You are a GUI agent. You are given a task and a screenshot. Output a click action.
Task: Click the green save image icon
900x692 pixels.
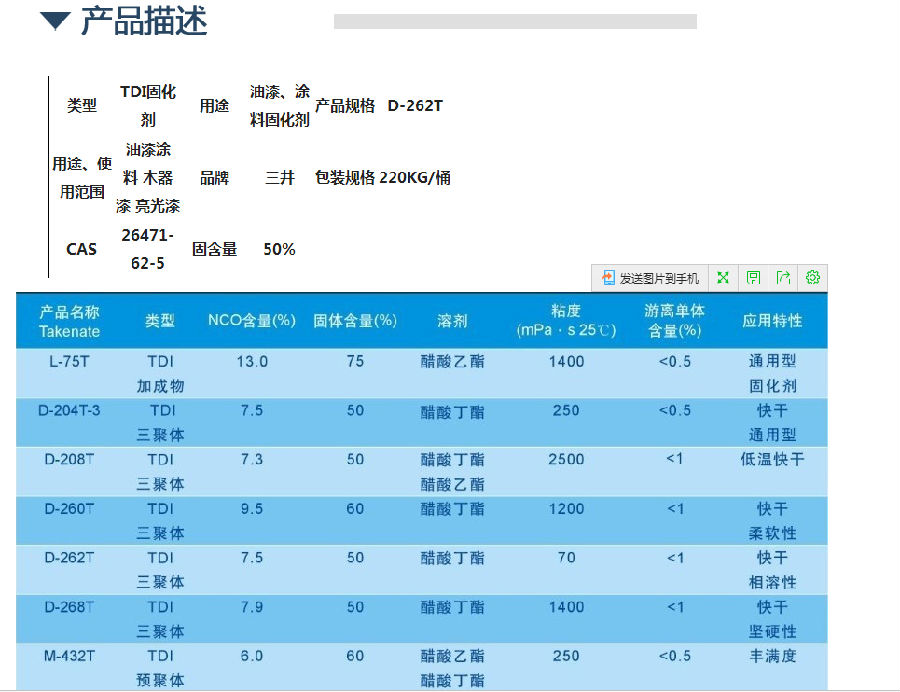(753, 278)
